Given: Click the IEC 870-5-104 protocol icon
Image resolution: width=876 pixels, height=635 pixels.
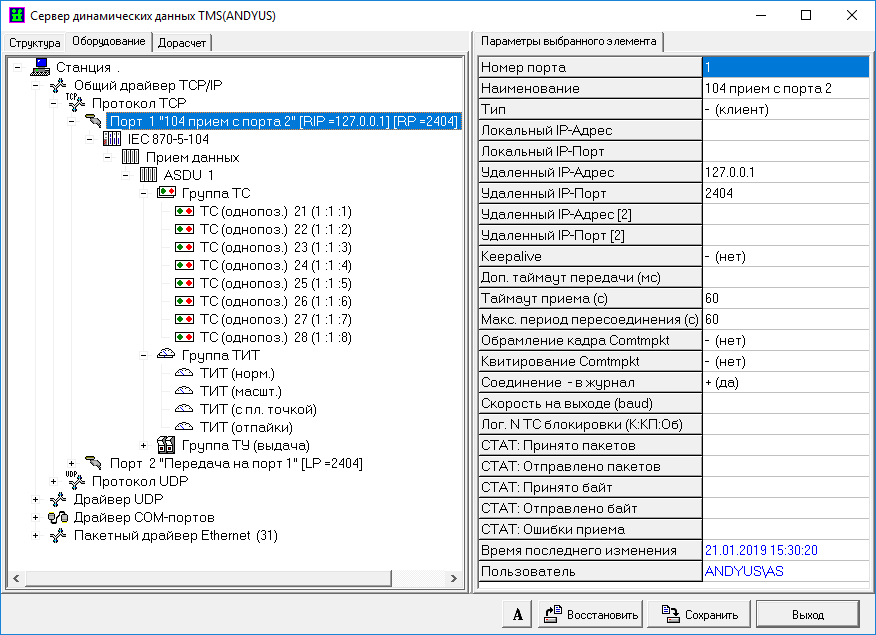Looking at the screenshot, I should click(x=112, y=139).
